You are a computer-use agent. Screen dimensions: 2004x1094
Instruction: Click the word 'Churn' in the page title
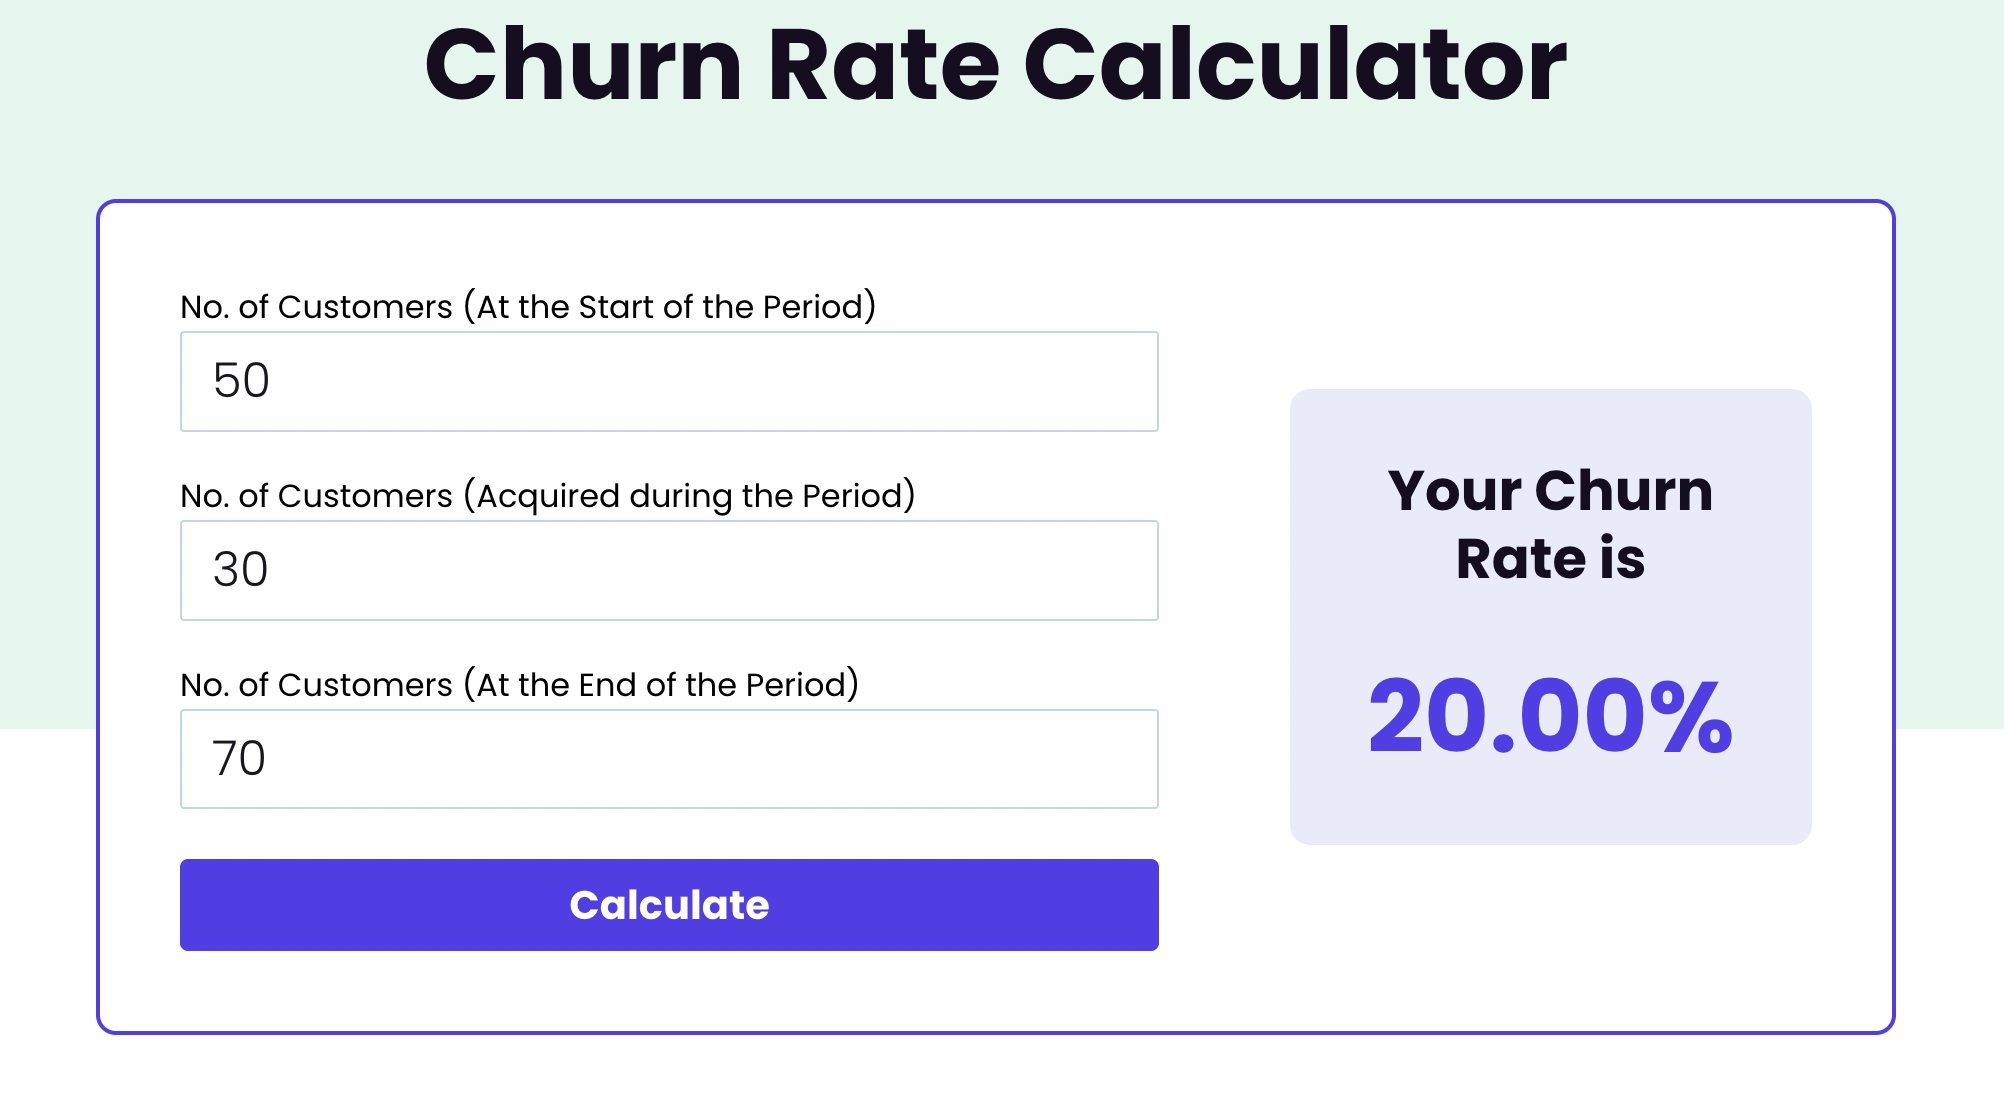tap(583, 65)
